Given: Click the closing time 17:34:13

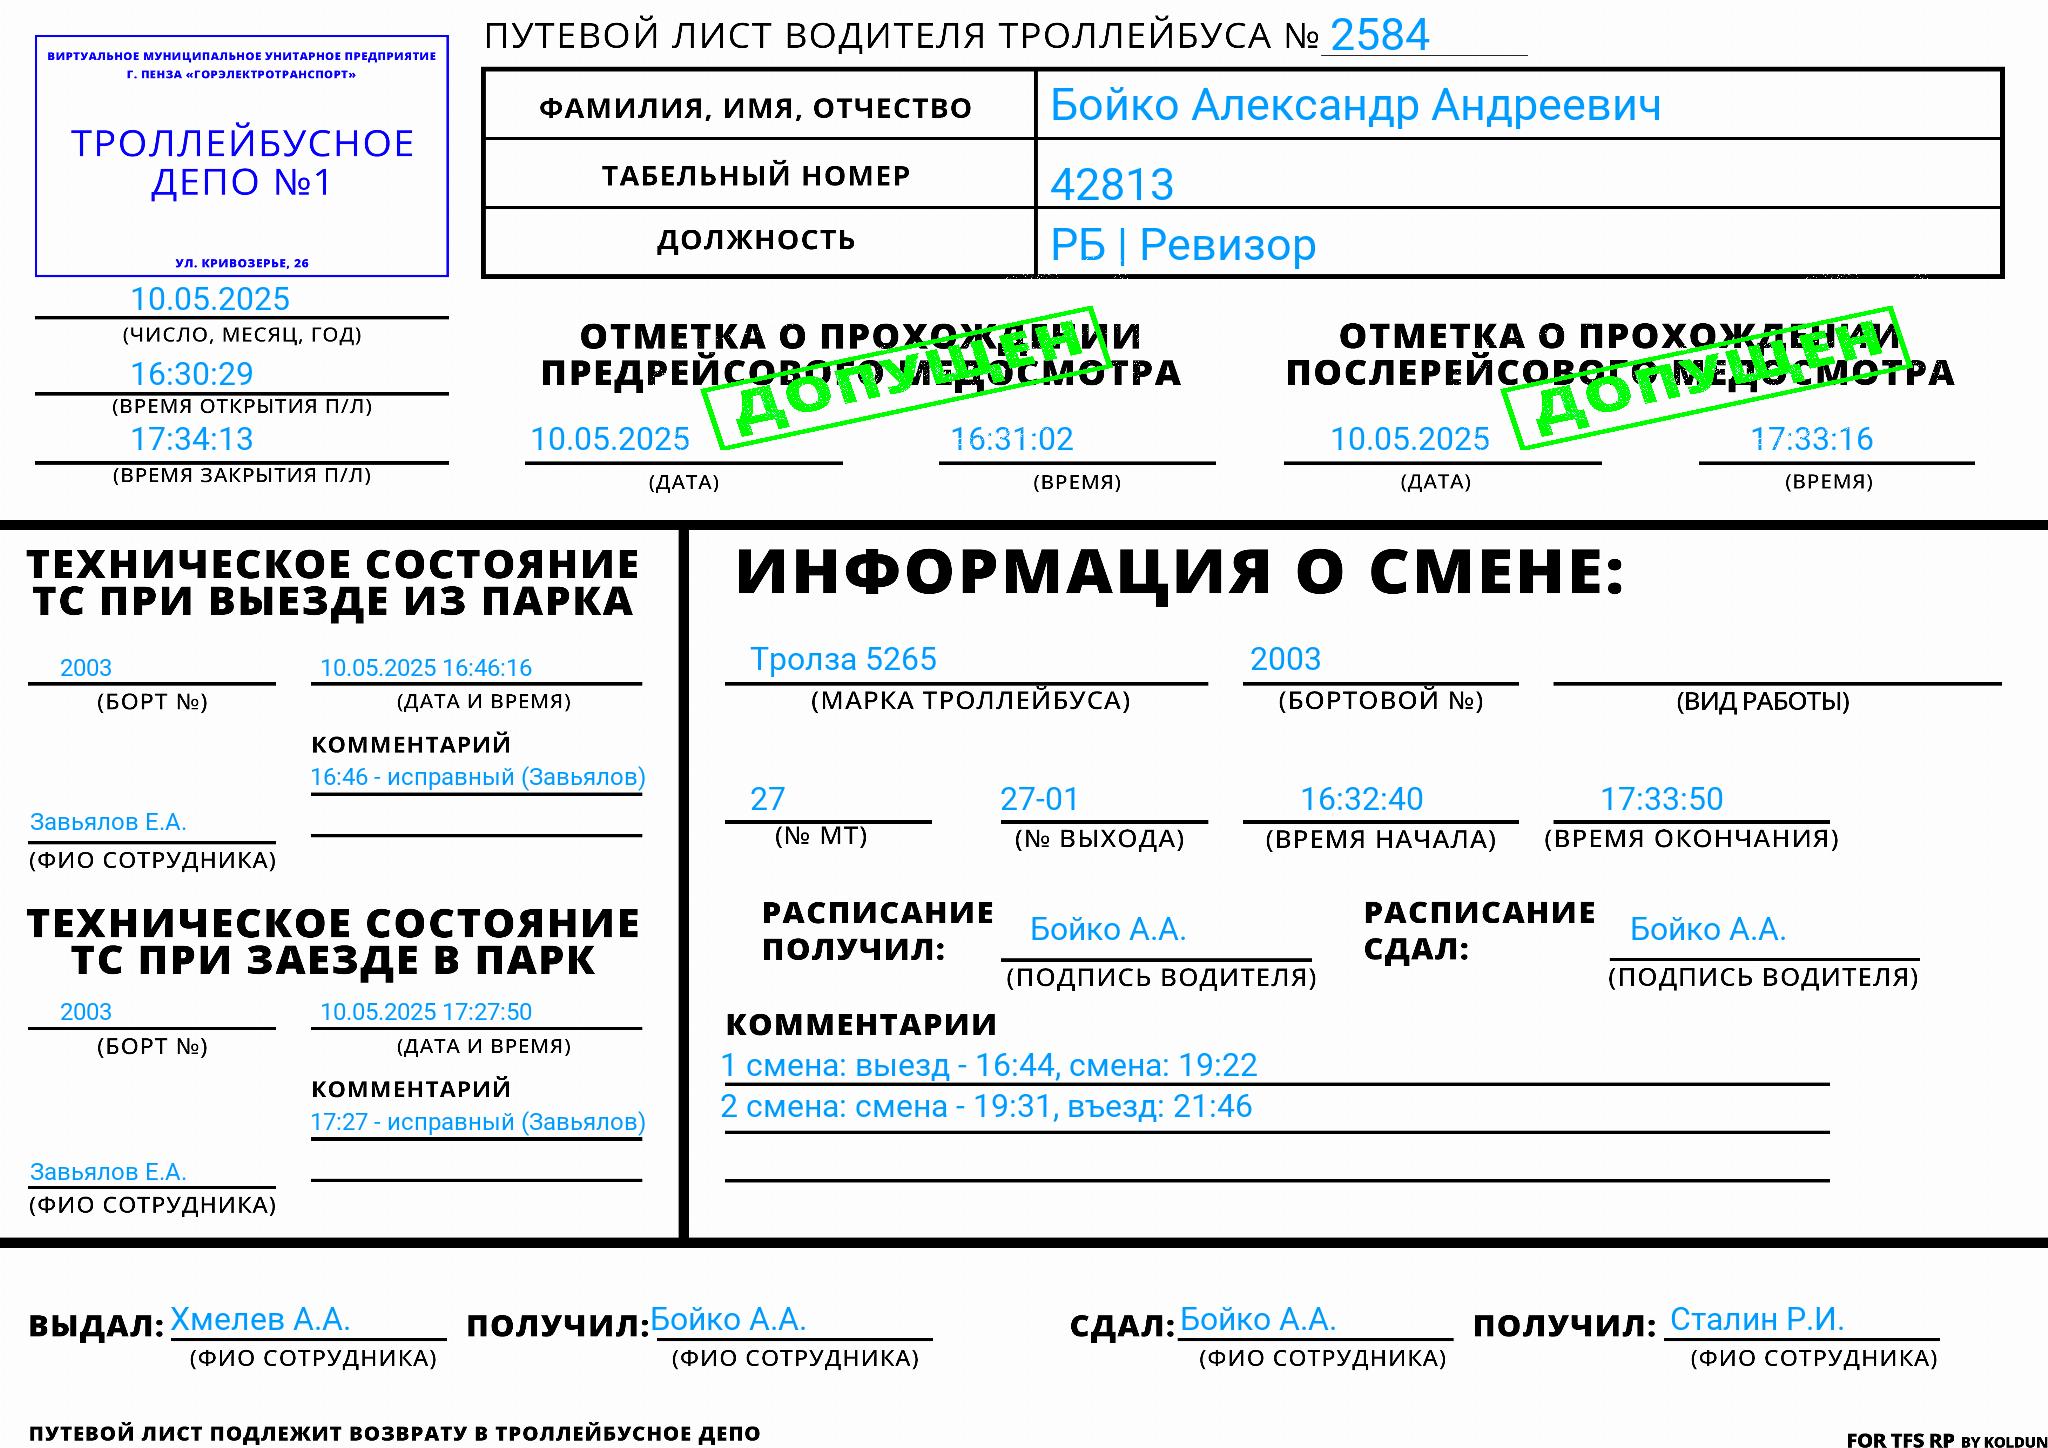Looking at the screenshot, I should pos(192,439).
